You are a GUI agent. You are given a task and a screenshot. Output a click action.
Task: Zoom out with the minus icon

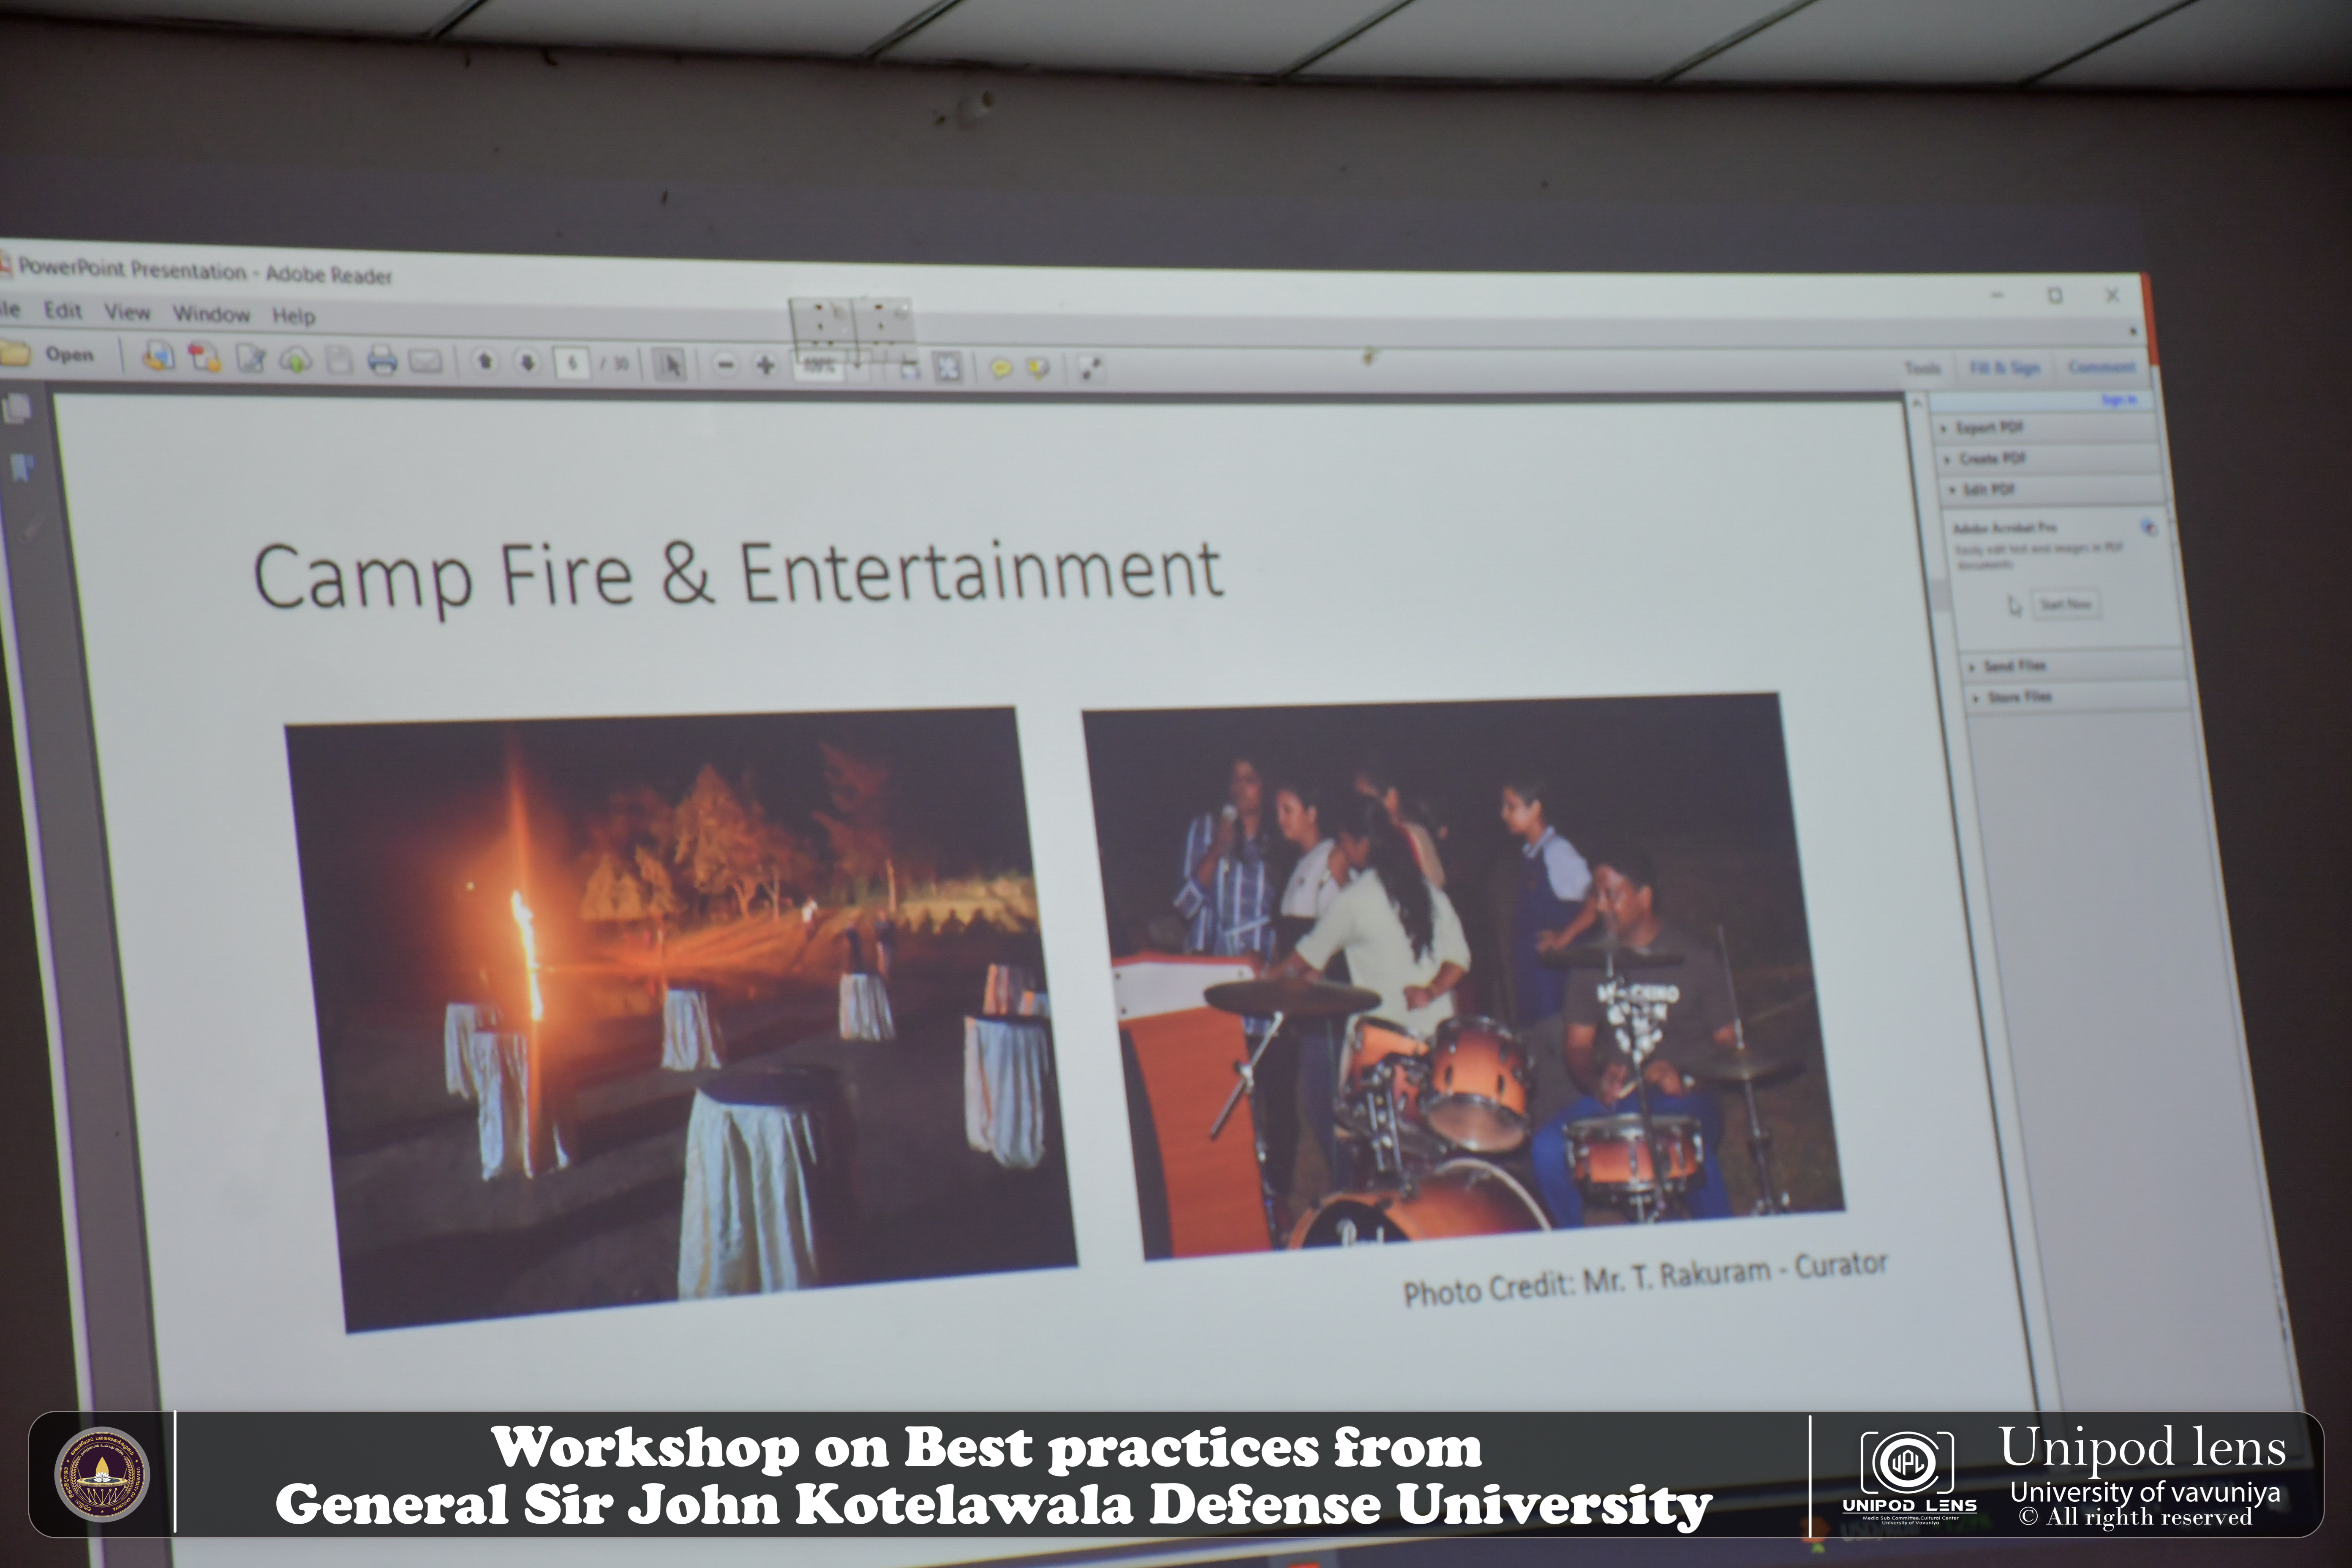click(726, 365)
